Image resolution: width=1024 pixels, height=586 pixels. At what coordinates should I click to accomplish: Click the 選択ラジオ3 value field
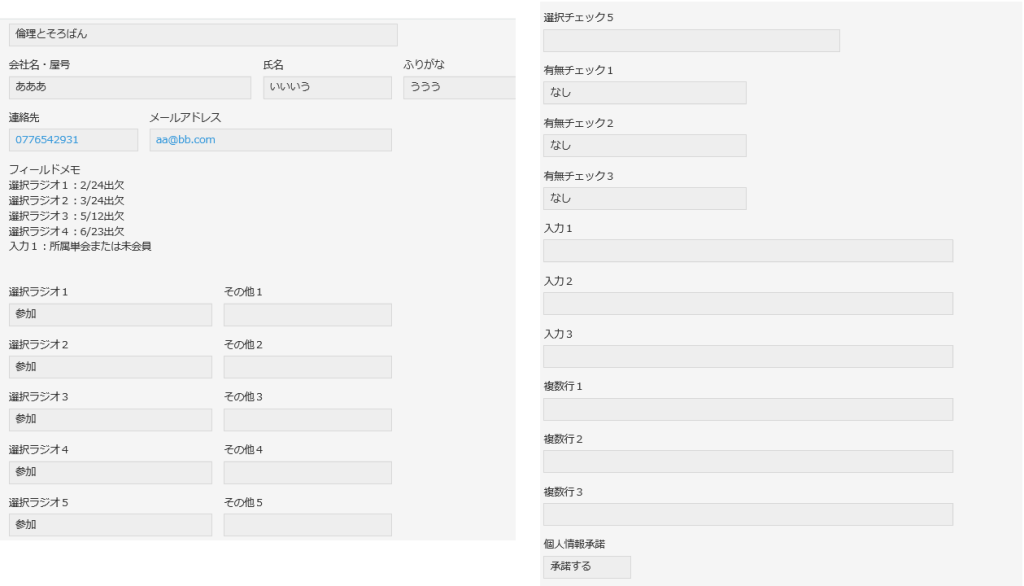pos(110,420)
